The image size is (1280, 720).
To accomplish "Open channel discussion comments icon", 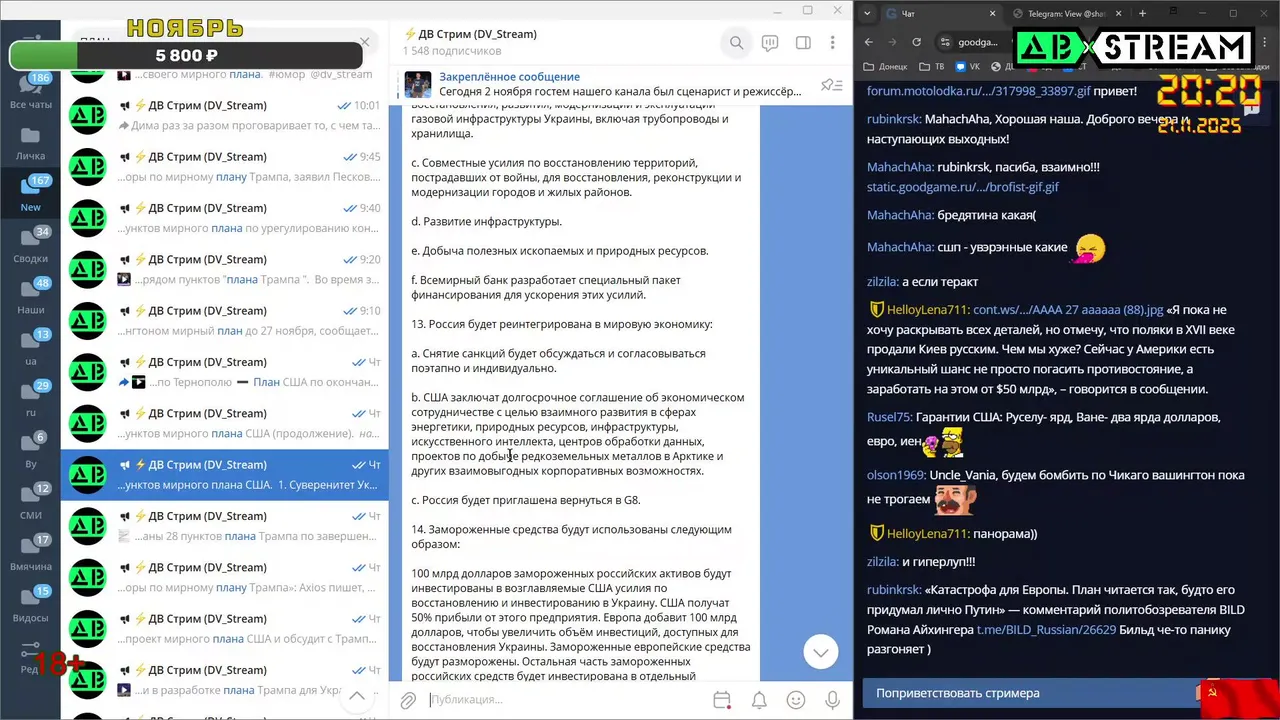I will click(x=770, y=43).
